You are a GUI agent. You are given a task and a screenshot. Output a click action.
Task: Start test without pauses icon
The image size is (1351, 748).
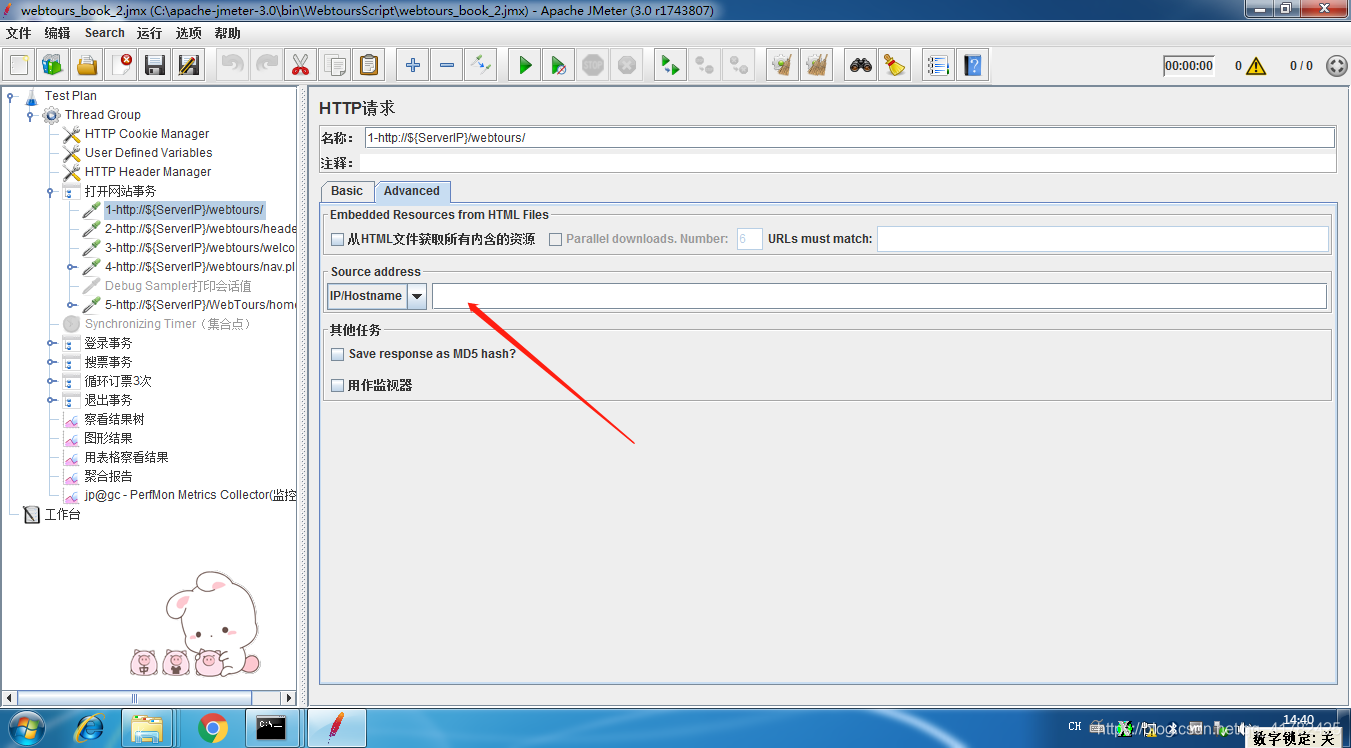pyautogui.click(x=558, y=66)
